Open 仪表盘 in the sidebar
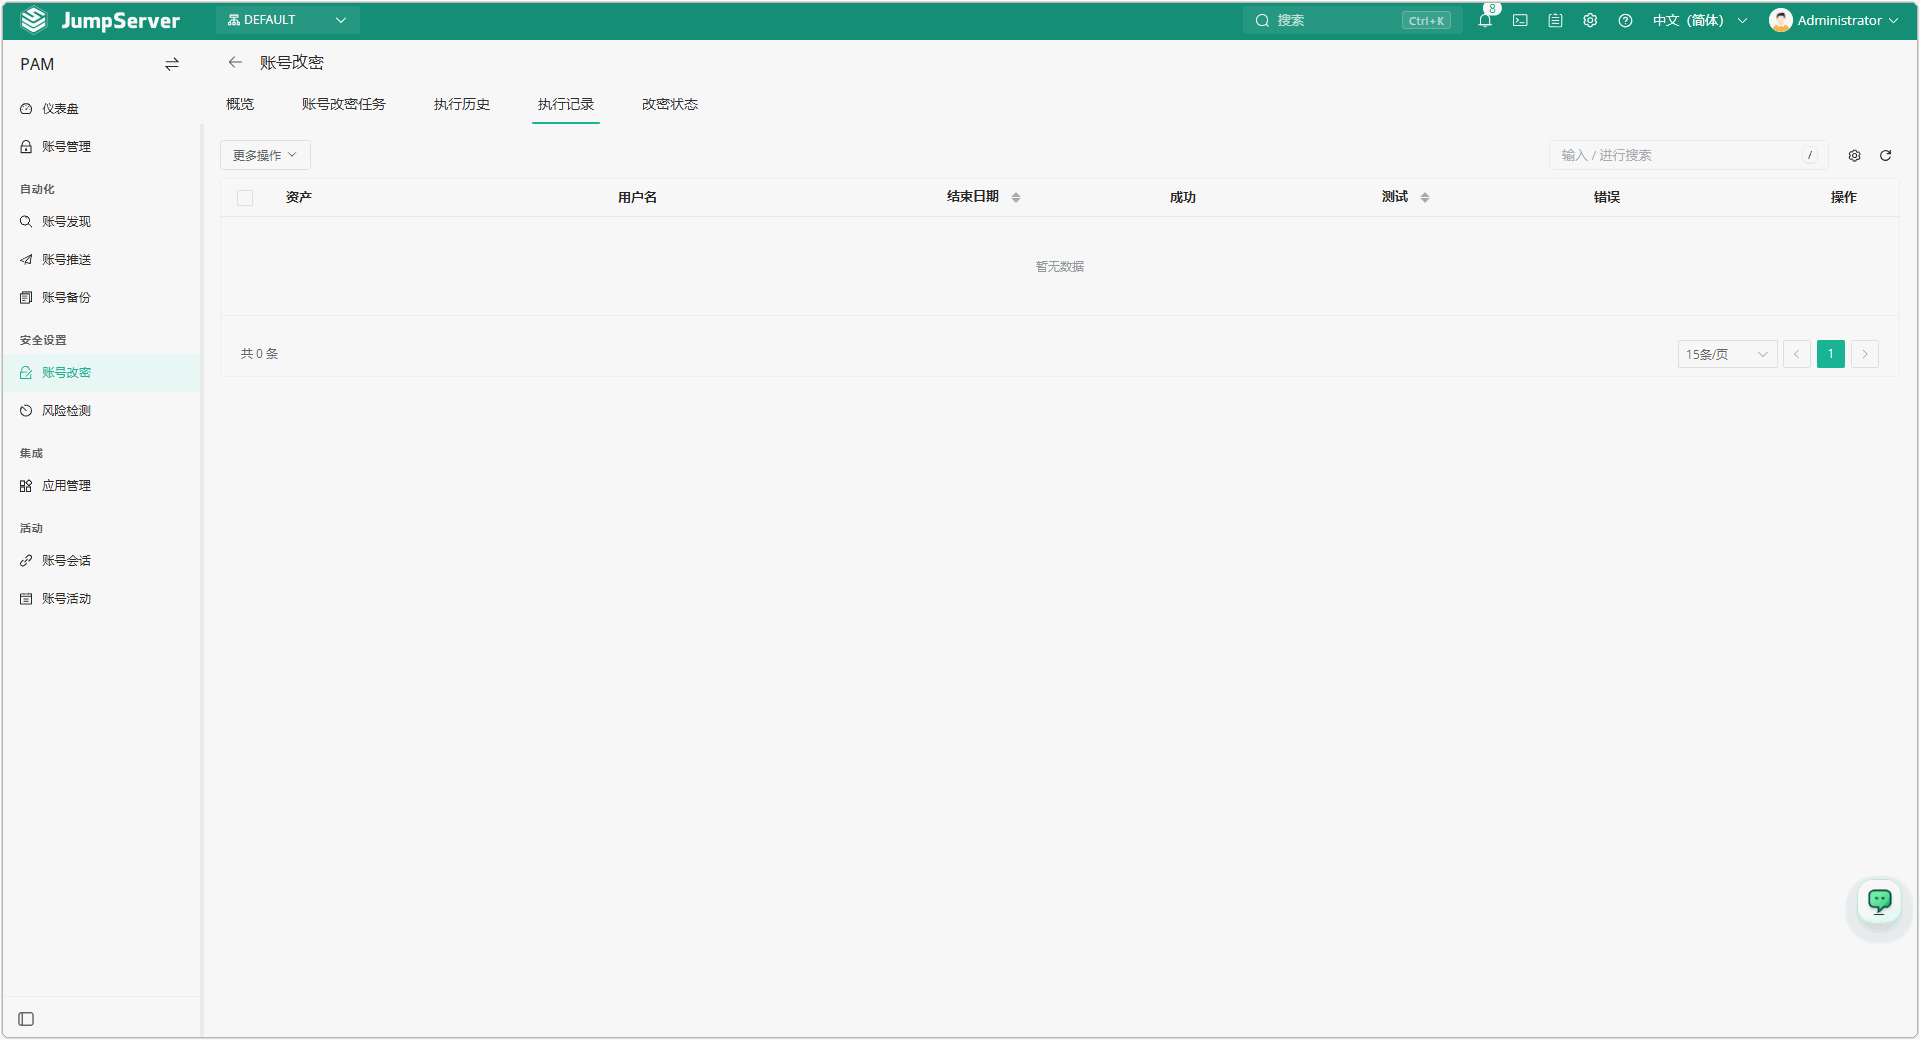The width and height of the screenshot is (1920, 1040). (x=101, y=109)
